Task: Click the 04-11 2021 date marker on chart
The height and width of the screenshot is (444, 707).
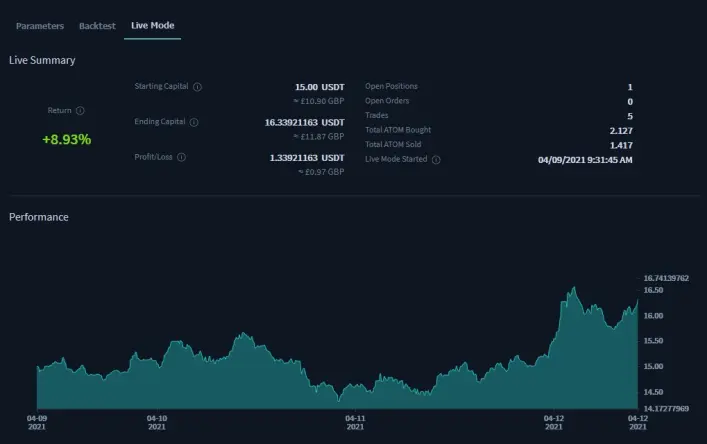Action: pyautogui.click(x=355, y=422)
